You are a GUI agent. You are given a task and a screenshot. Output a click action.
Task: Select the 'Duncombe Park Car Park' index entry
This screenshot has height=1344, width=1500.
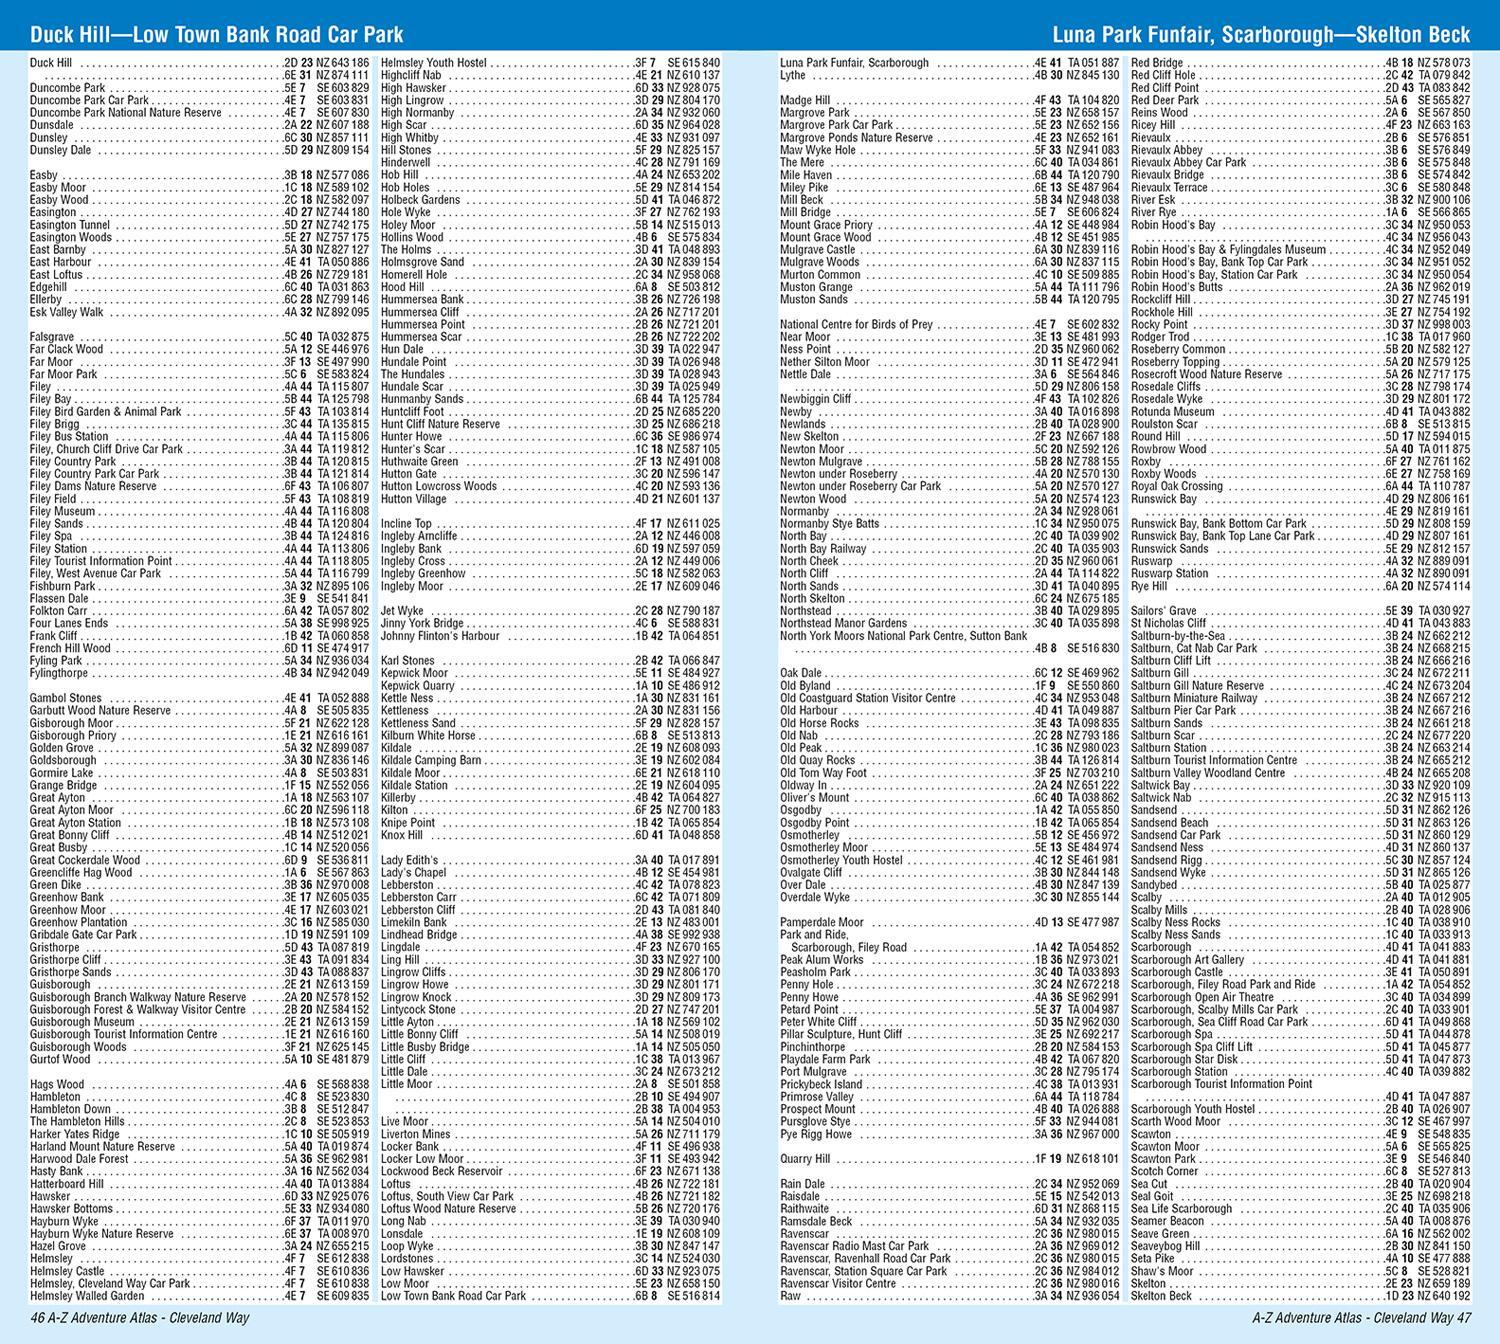click(x=200, y=100)
